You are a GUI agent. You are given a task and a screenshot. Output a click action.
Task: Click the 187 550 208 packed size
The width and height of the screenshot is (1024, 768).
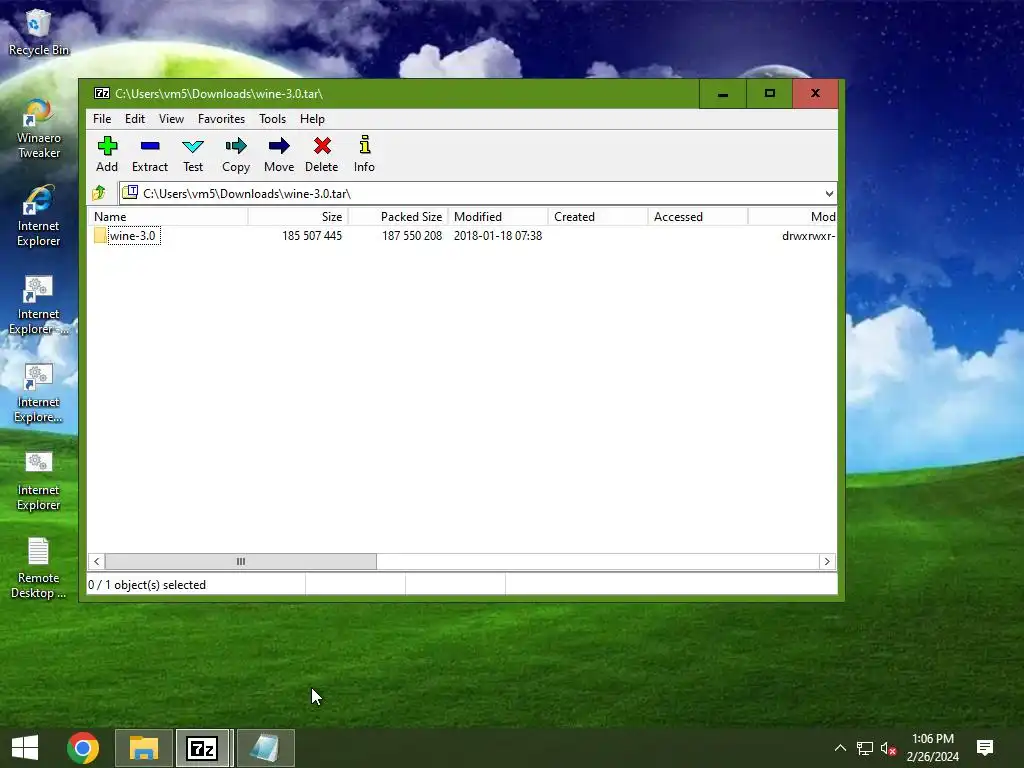tap(411, 236)
